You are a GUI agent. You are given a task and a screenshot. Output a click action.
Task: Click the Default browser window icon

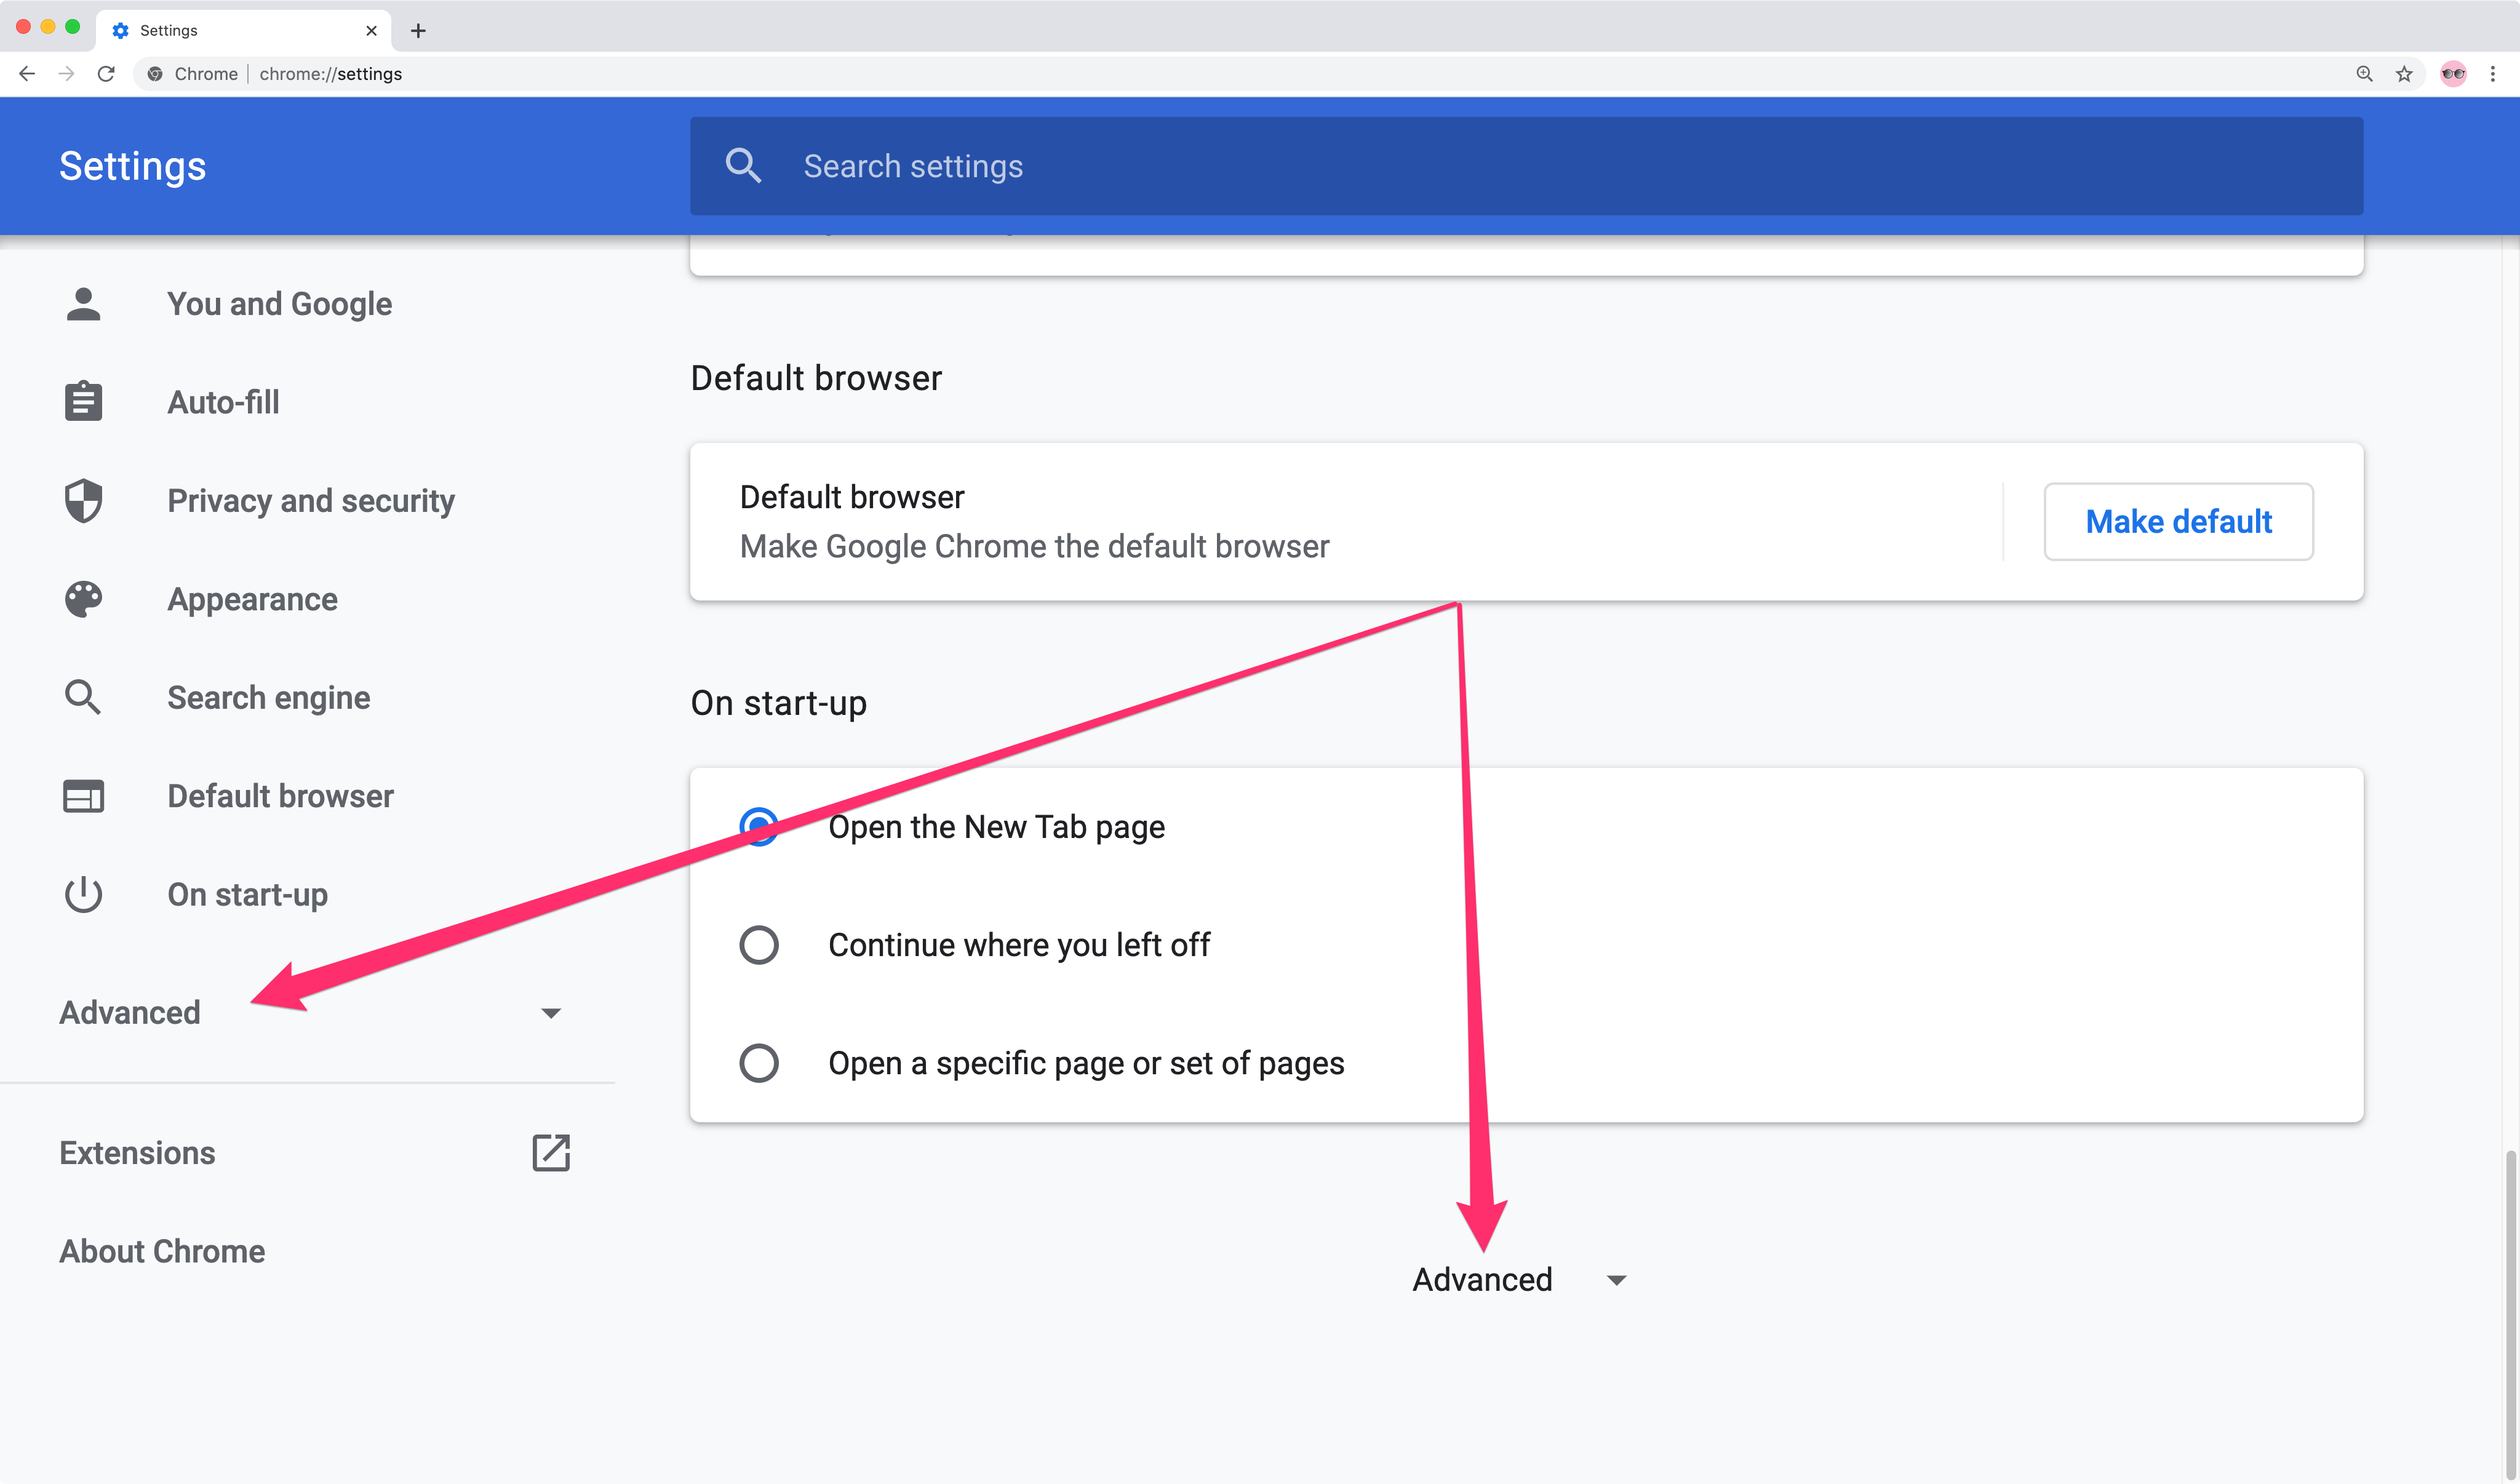point(83,795)
